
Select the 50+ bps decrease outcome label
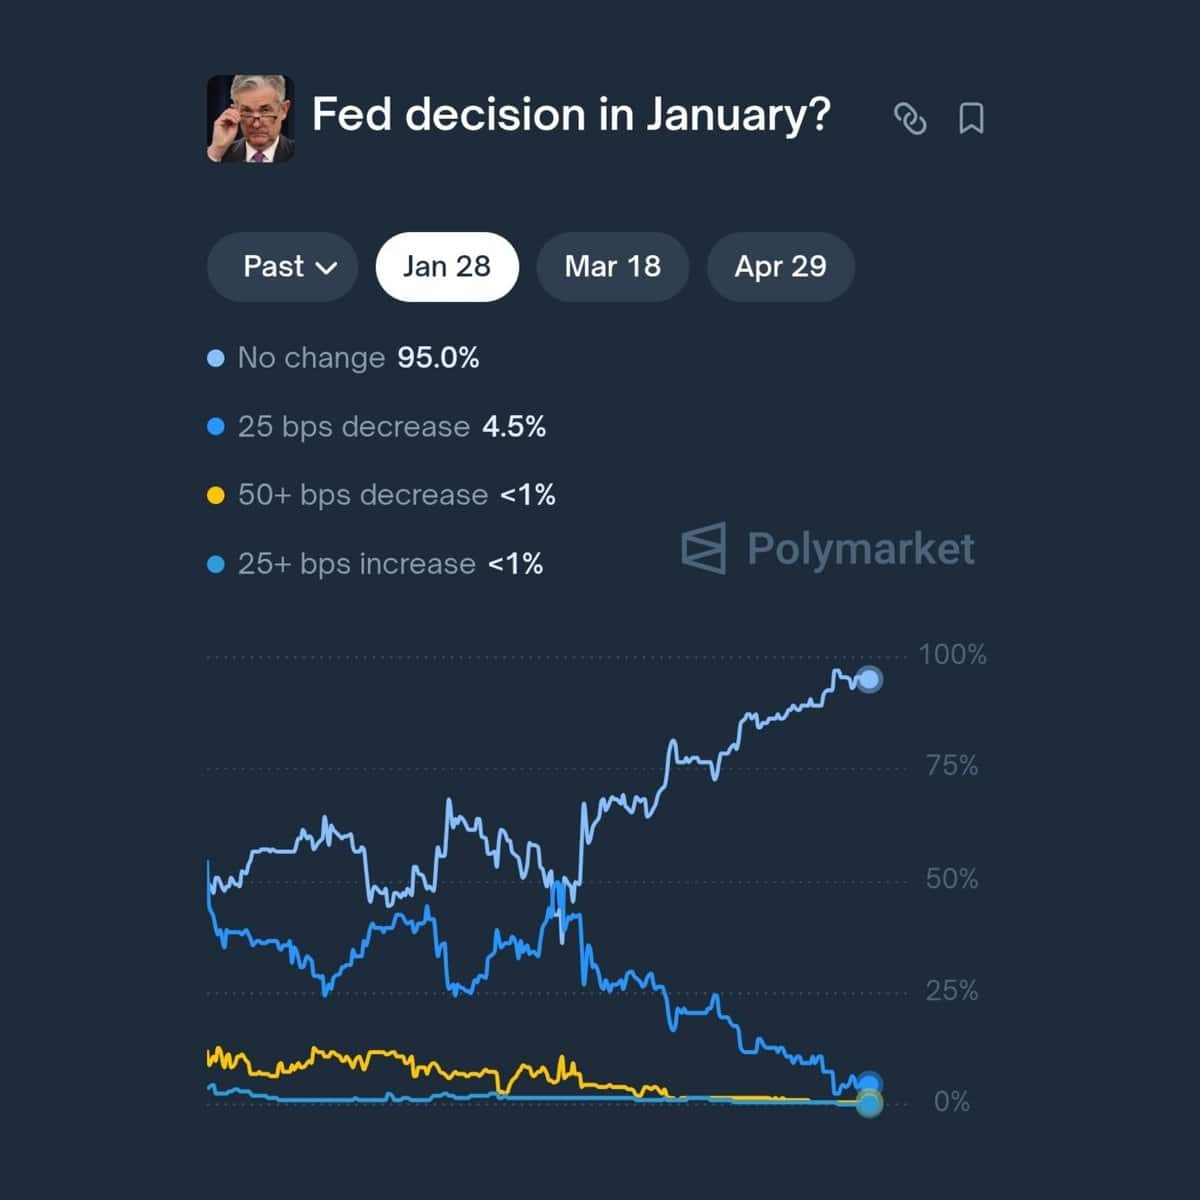(362, 495)
